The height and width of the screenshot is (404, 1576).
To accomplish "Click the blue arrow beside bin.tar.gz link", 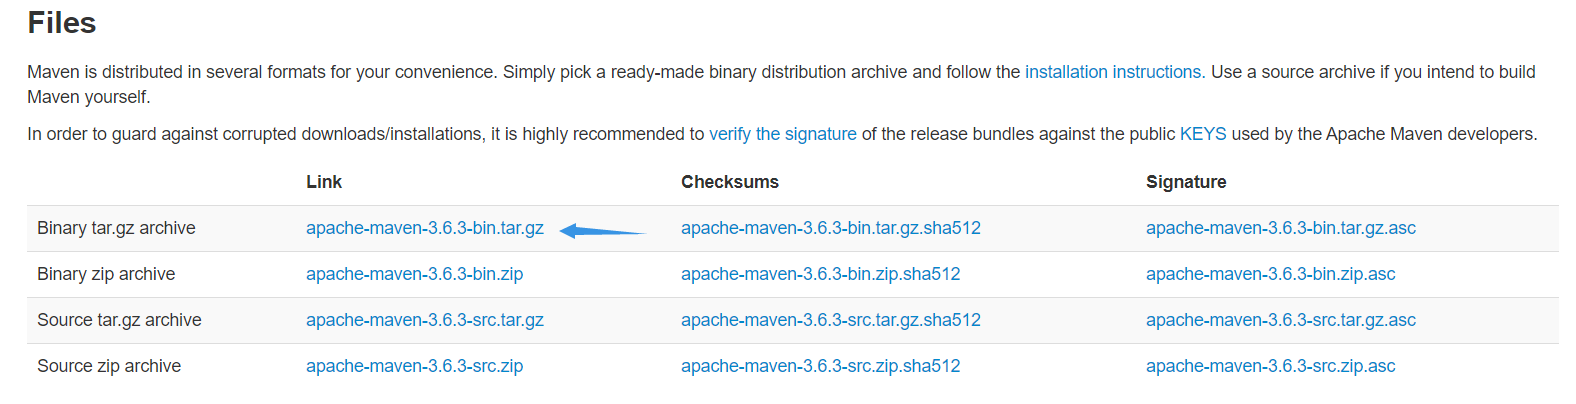I will 603,231.
